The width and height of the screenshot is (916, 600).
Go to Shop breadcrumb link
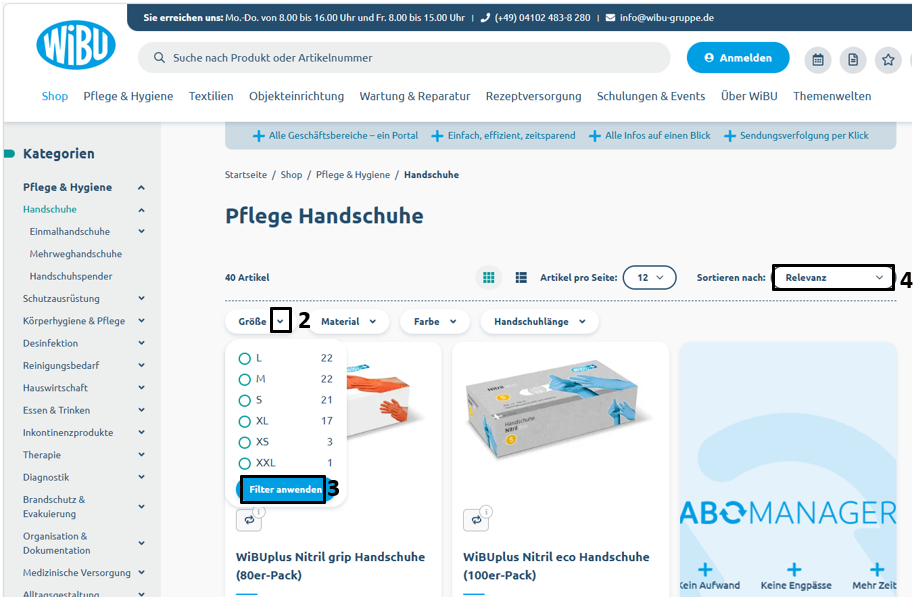[291, 175]
